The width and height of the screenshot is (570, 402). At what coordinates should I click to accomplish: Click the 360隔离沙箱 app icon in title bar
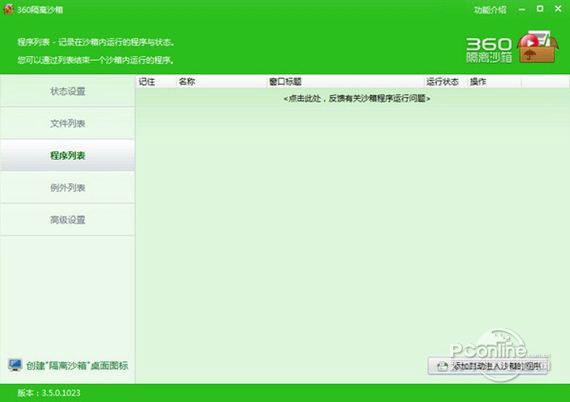coord(8,9)
